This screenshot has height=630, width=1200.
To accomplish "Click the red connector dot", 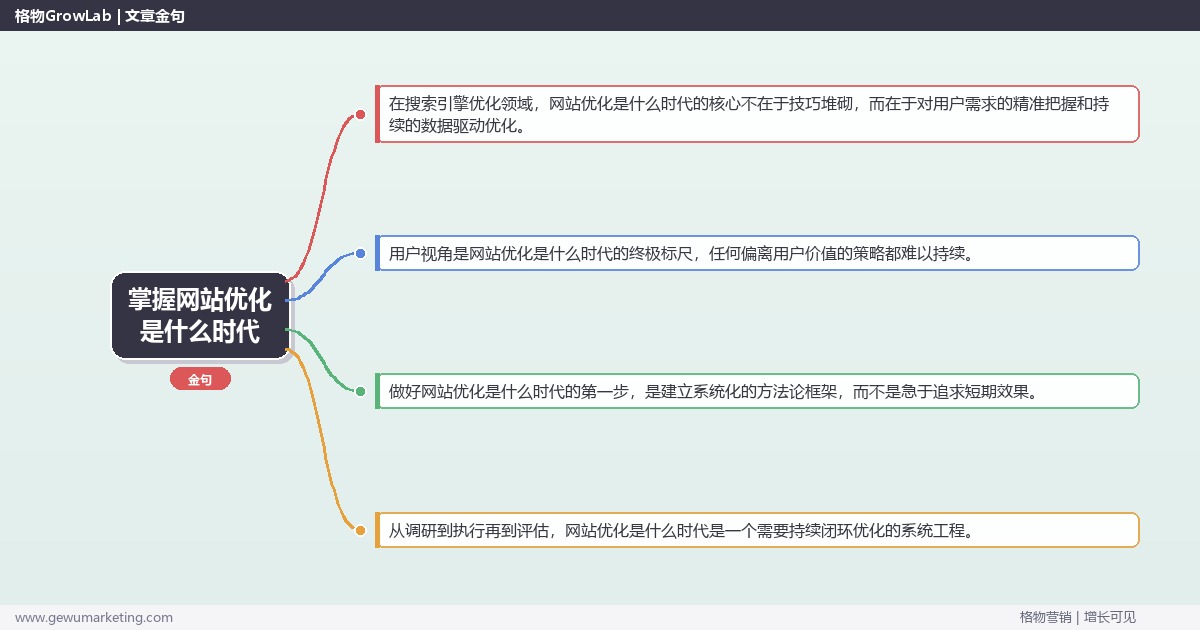I will point(360,115).
